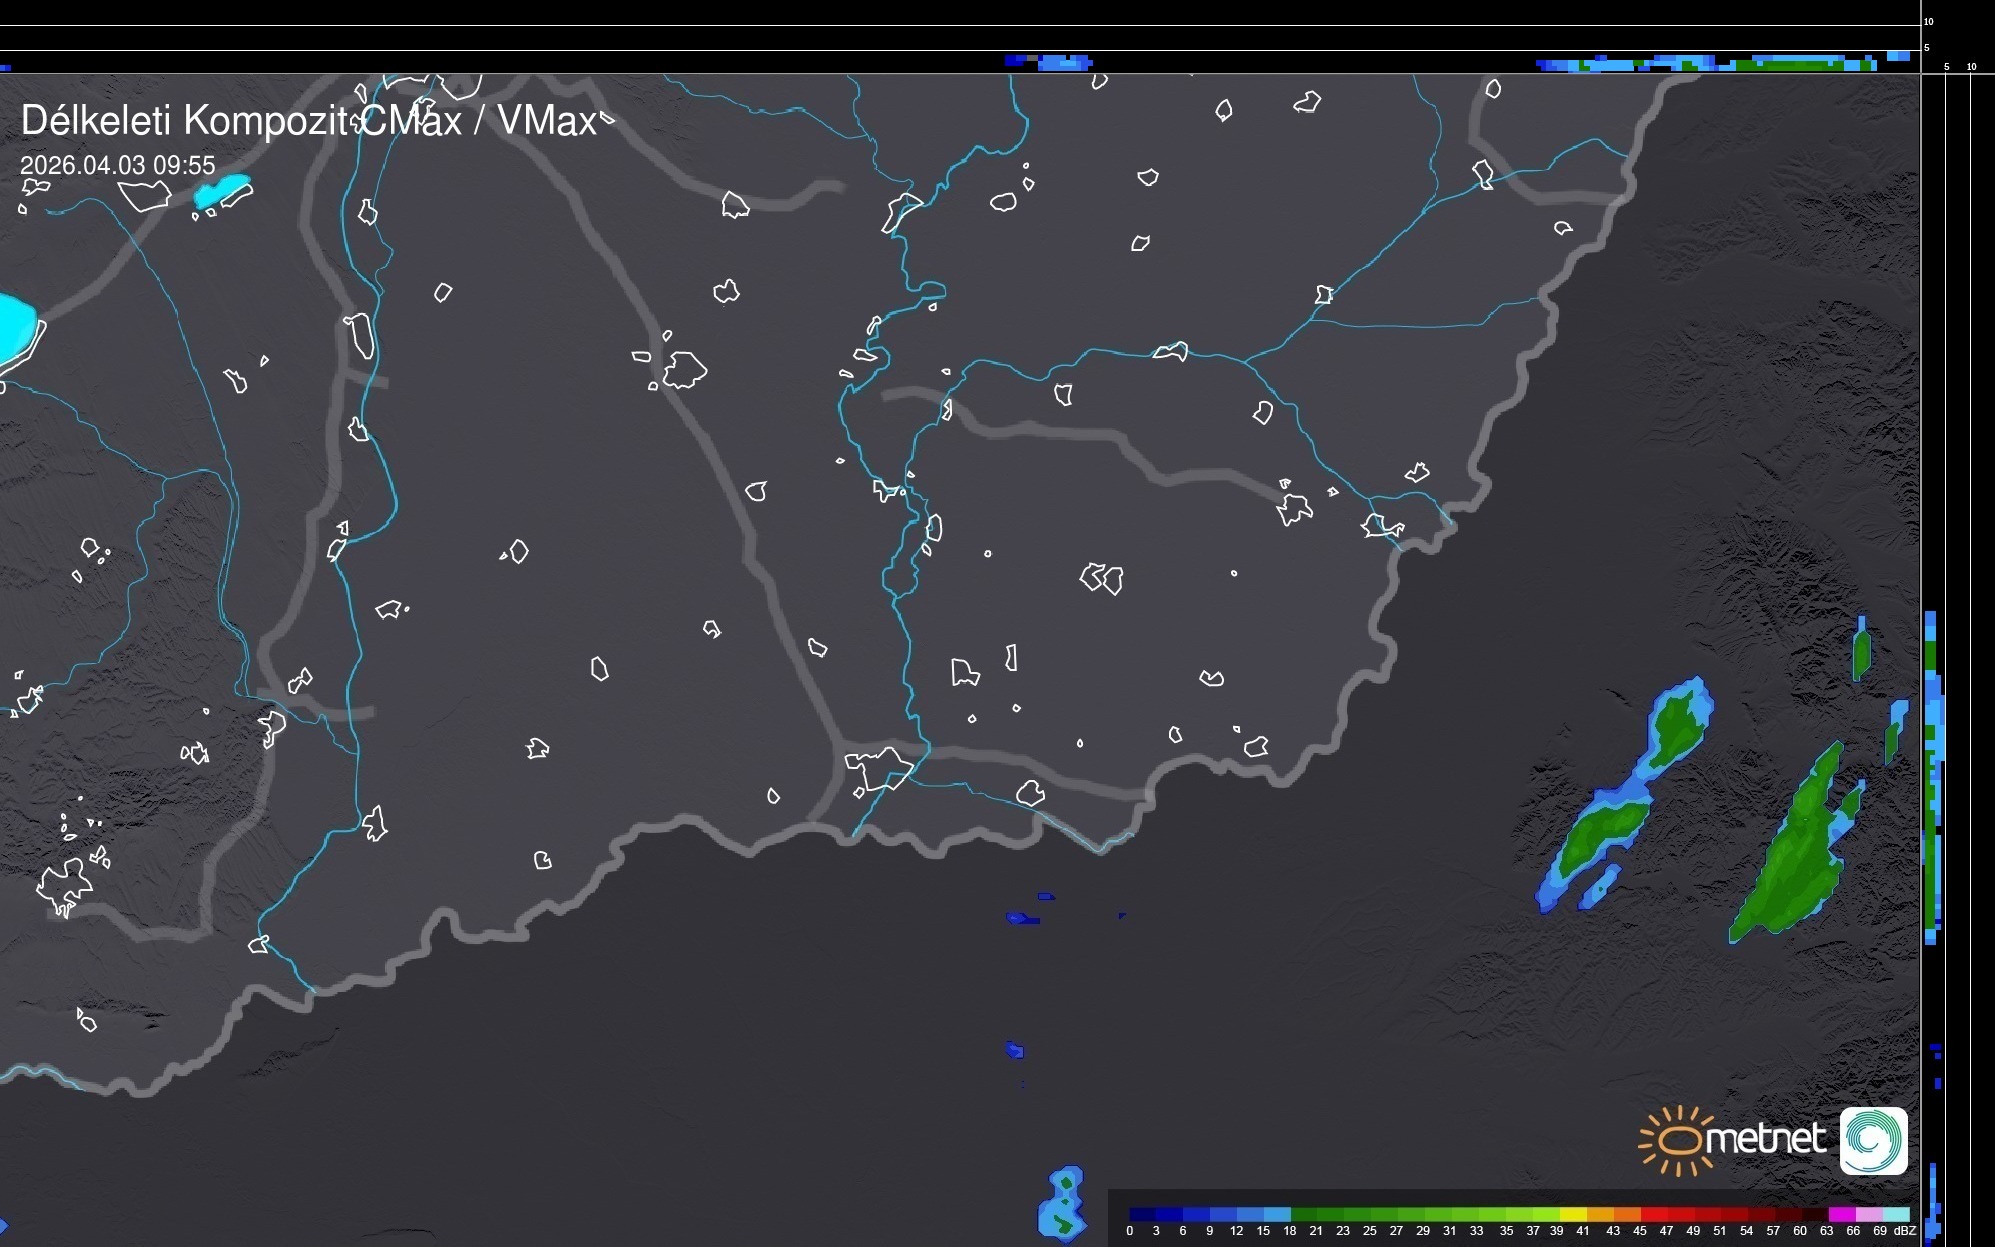Click the large cyan lake at left edge

point(14,328)
